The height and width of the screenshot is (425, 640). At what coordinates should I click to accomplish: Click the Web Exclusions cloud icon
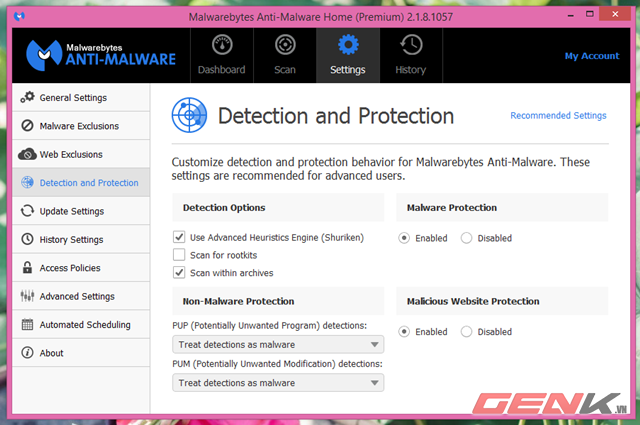point(27,154)
